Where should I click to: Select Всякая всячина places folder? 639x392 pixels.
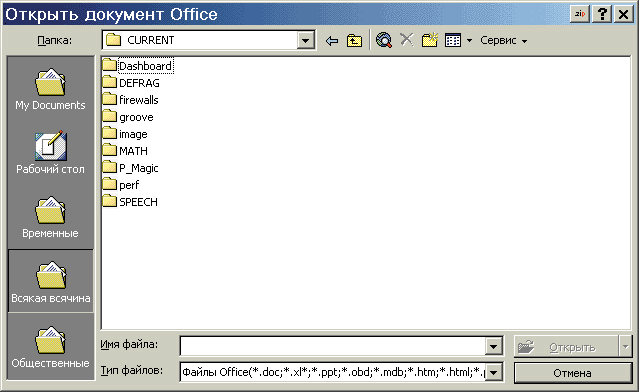(51, 281)
